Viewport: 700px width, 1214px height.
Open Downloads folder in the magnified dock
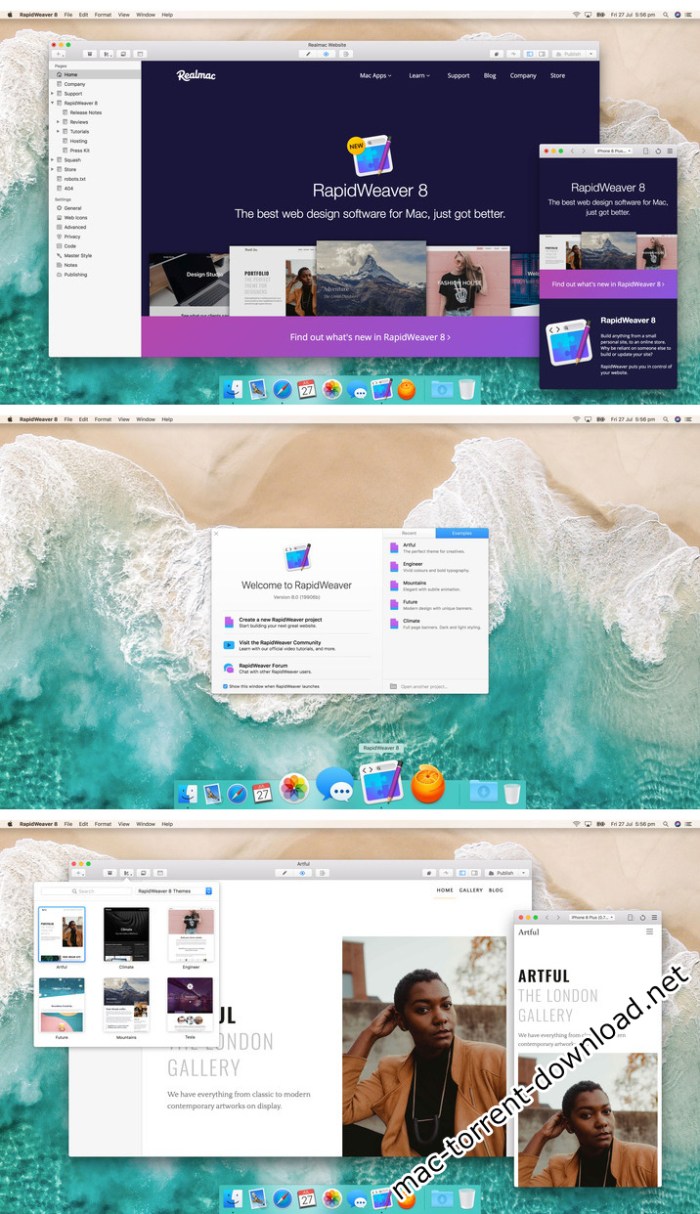(483, 792)
